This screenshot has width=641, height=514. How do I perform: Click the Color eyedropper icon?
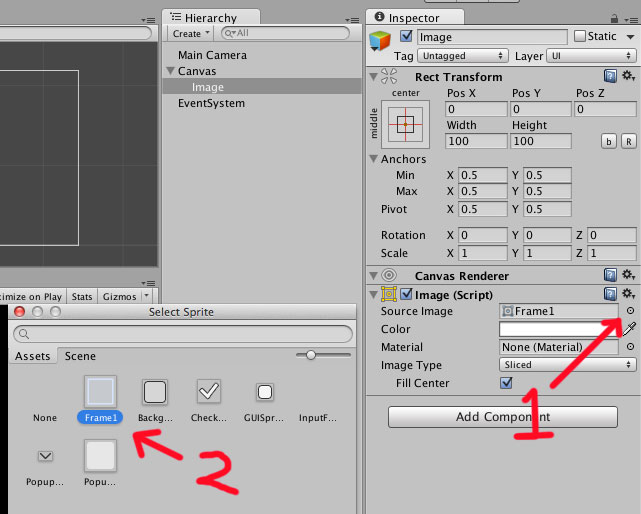click(629, 328)
